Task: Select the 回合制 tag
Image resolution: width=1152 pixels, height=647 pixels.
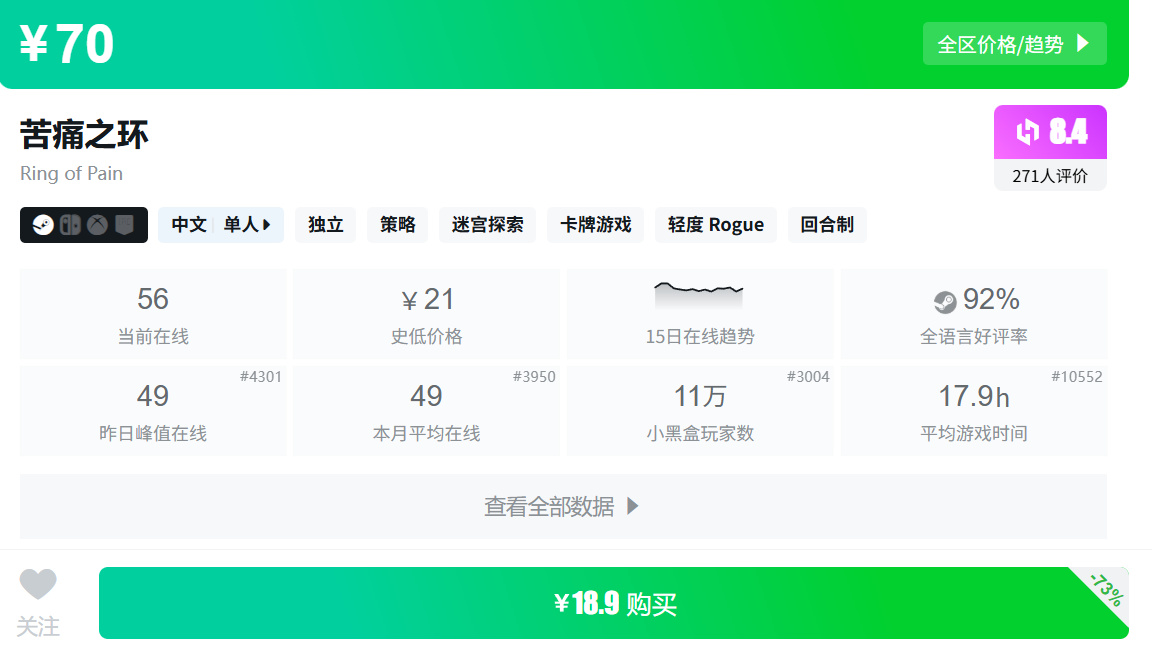Action: click(x=827, y=225)
